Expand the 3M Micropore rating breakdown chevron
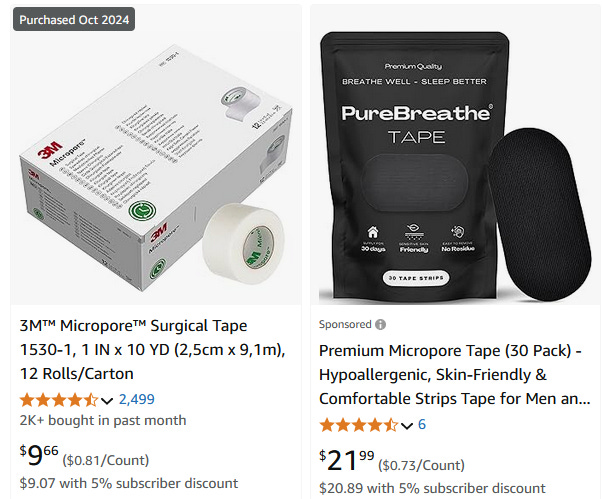 [x=107, y=401]
